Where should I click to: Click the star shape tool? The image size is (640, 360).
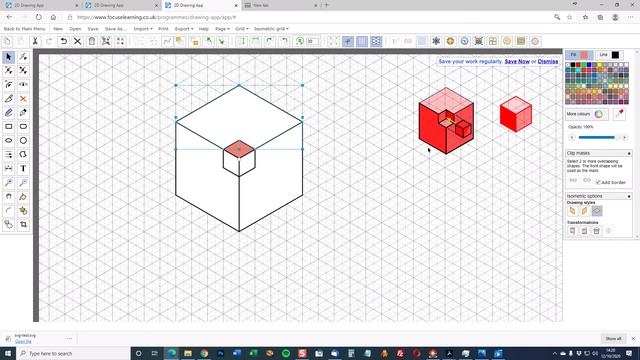click(x=23, y=211)
